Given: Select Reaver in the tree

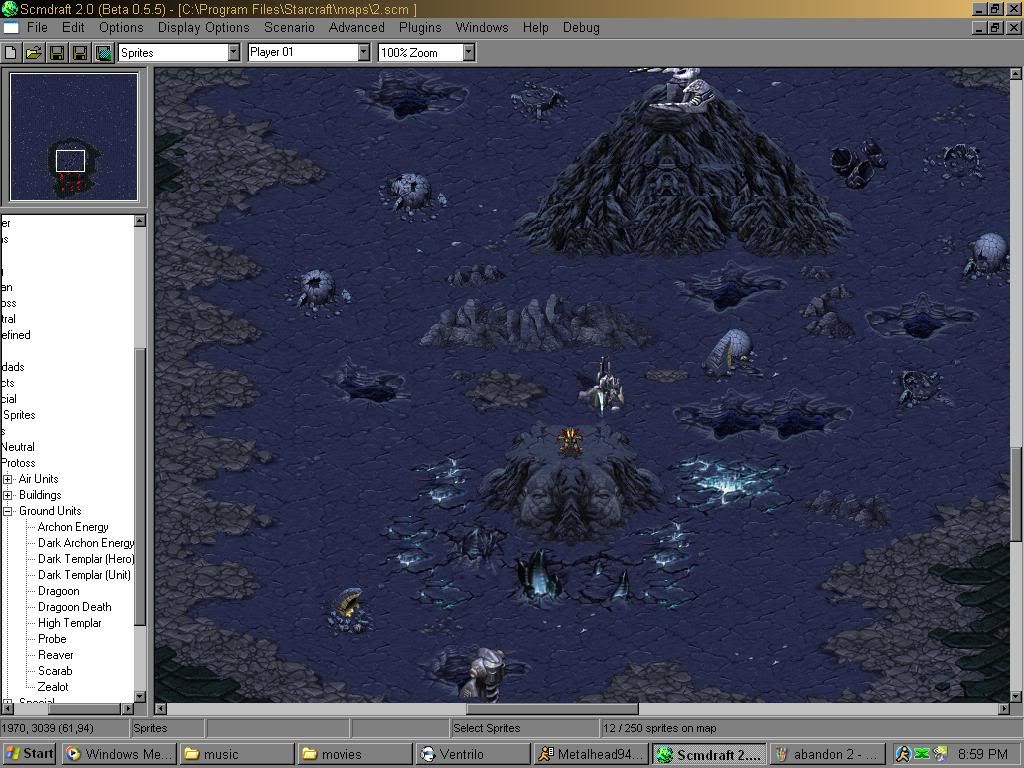Looking at the screenshot, I should pos(56,655).
